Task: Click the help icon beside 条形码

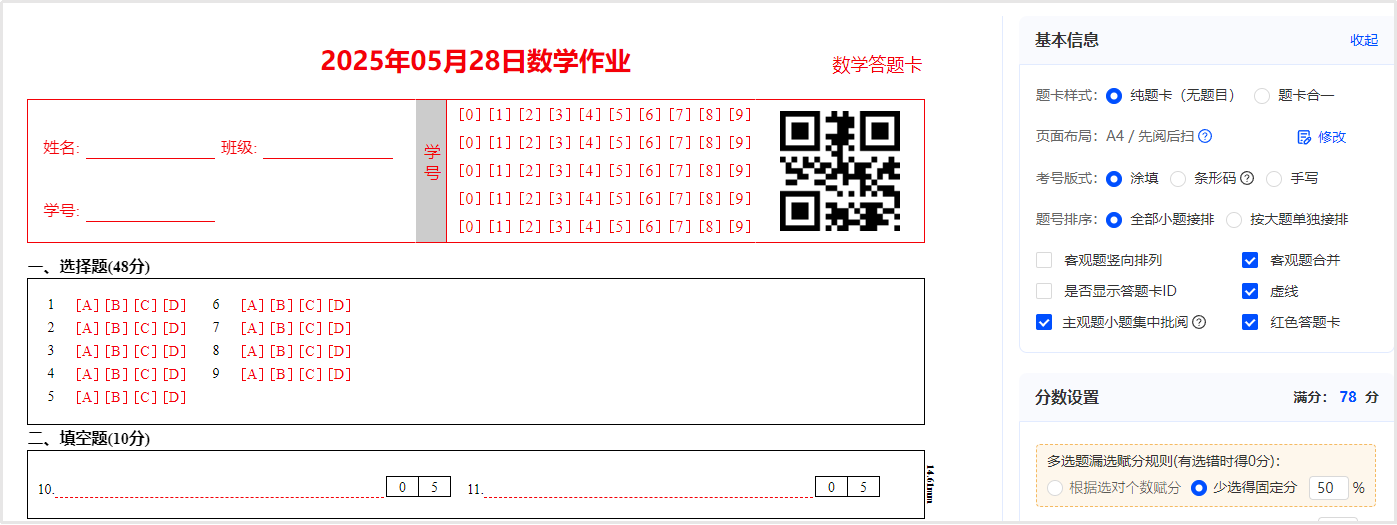Action: coord(1247,178)
